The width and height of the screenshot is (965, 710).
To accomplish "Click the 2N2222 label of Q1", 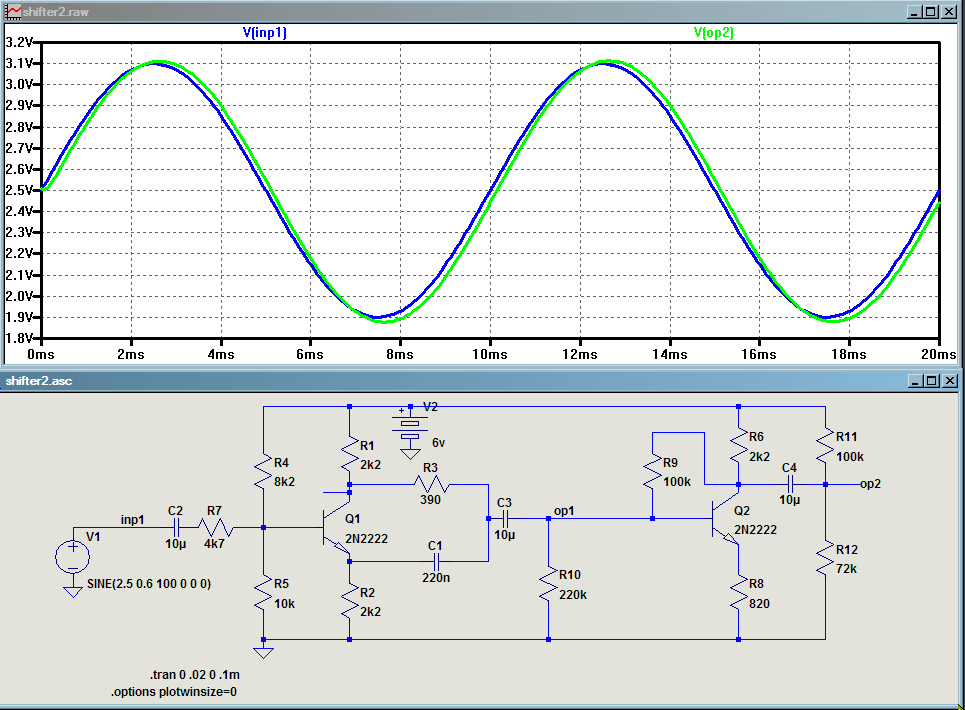I will pyautogui.click(x=366, y=538).
